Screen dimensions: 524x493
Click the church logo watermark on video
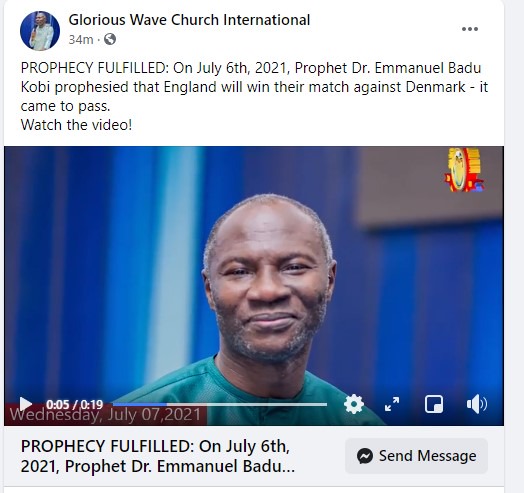[464, 170]
